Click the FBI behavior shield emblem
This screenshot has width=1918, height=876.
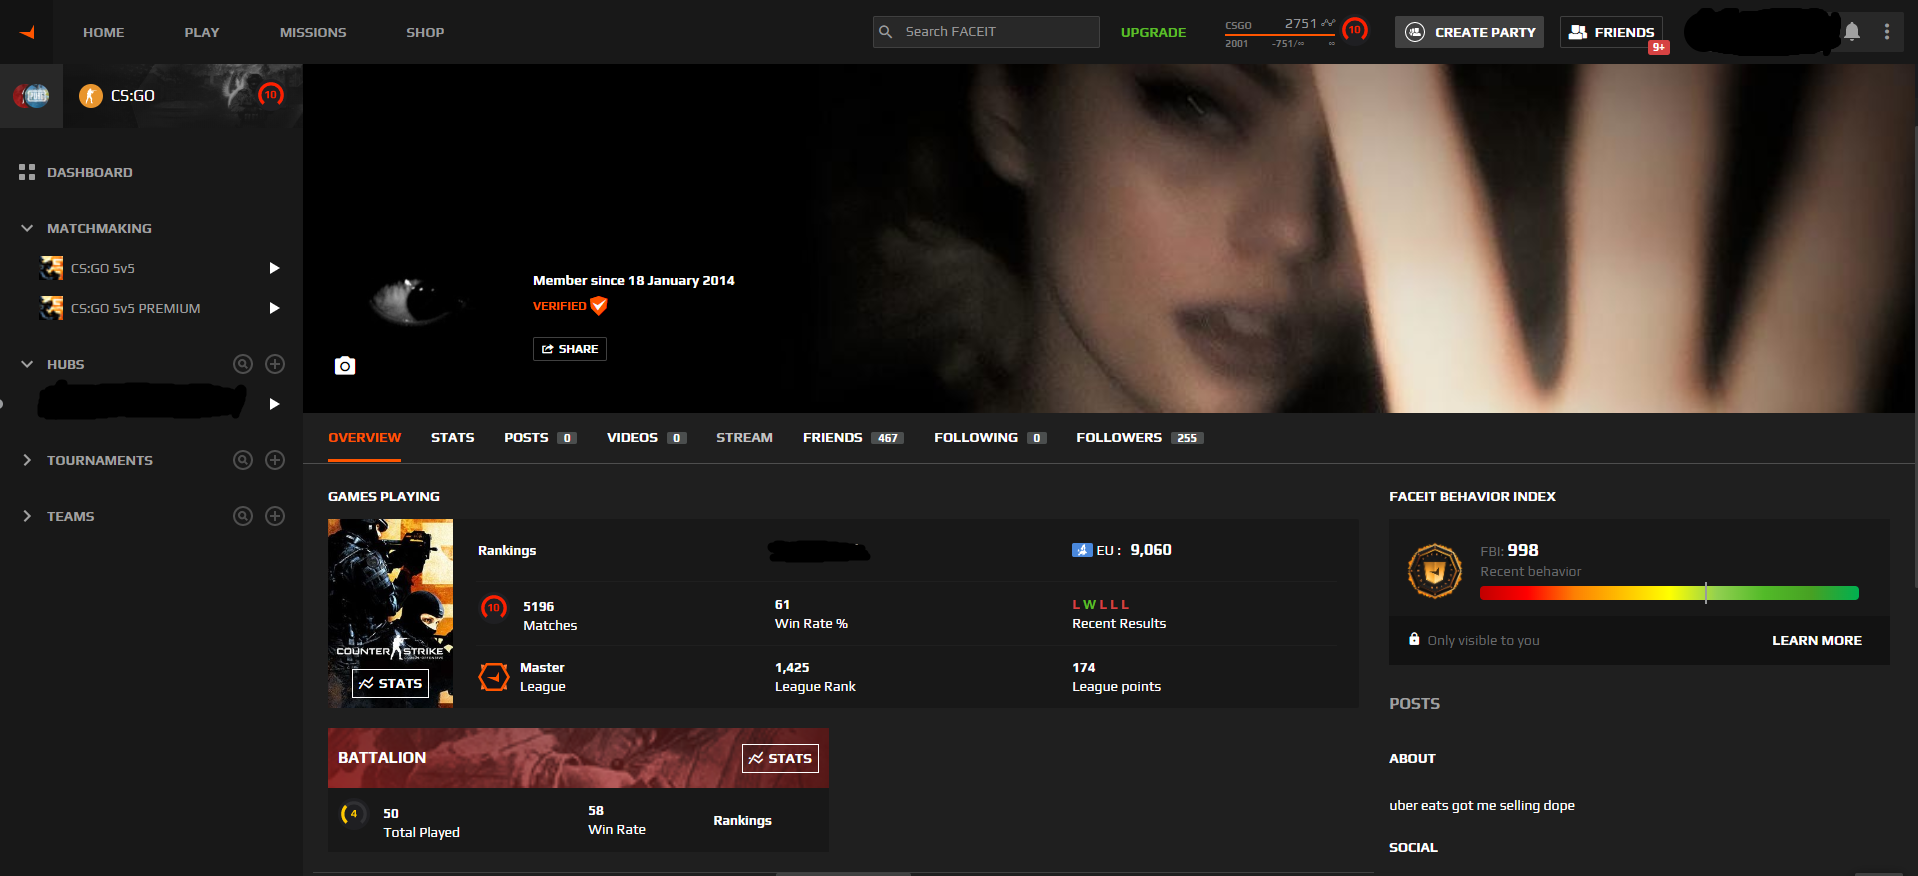1435,571
